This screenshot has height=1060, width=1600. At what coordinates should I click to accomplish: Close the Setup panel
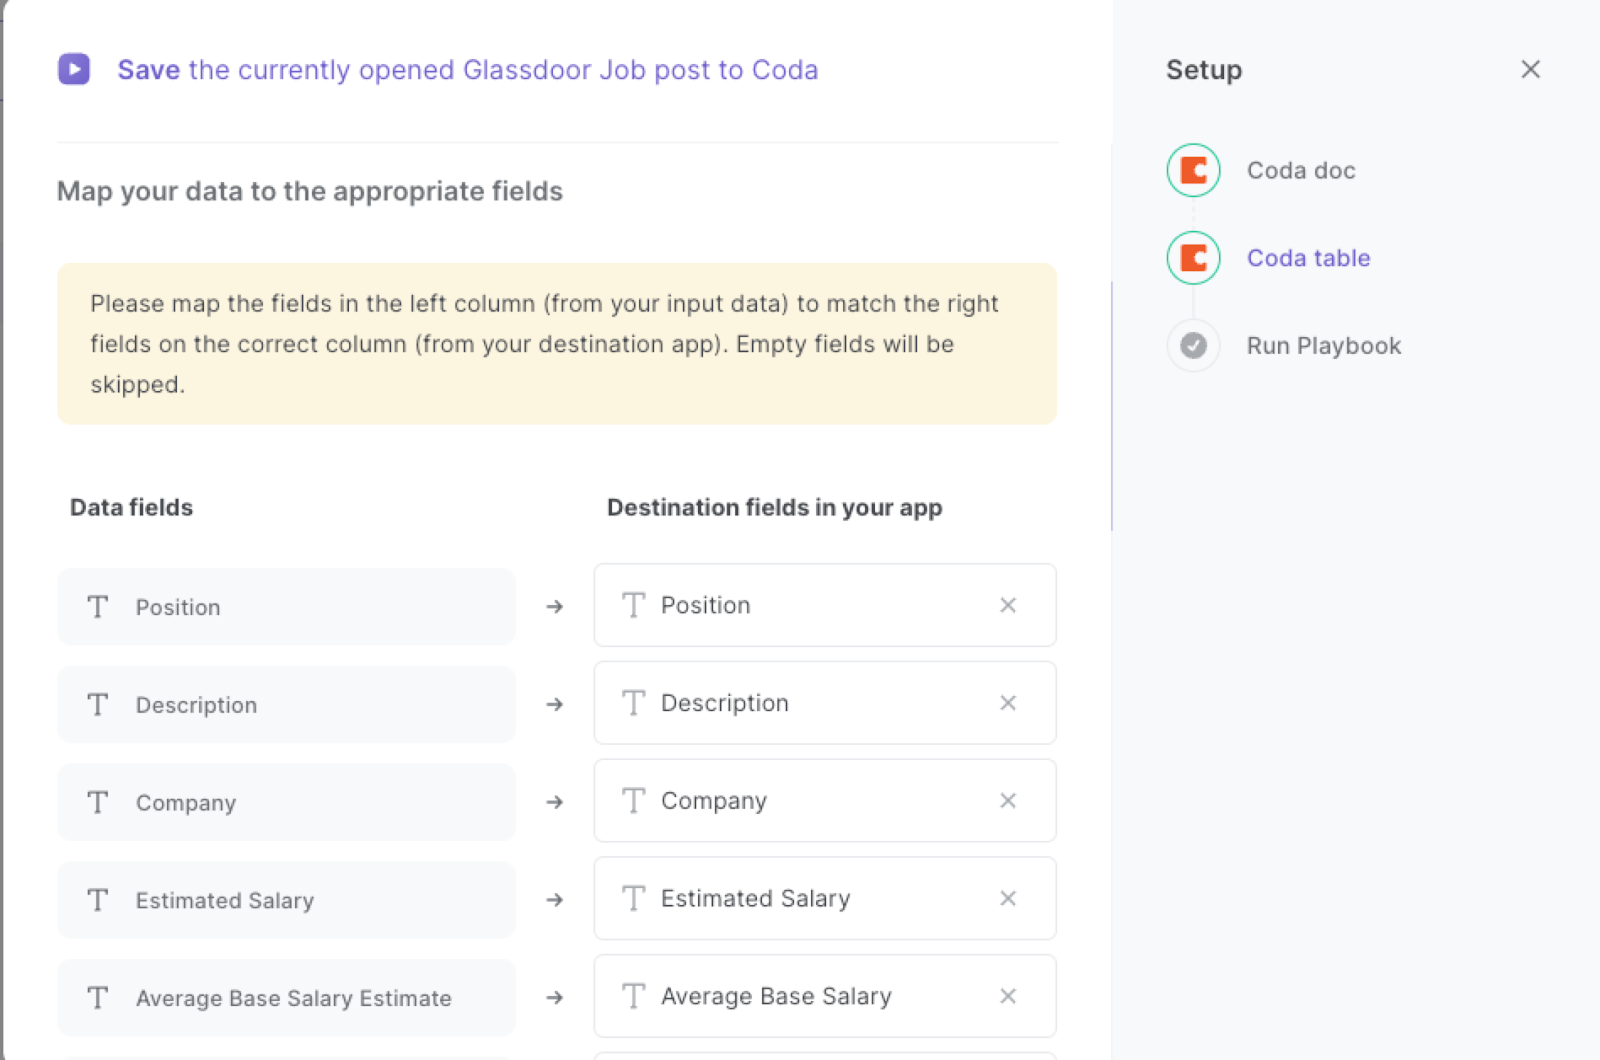(1531, 69)
